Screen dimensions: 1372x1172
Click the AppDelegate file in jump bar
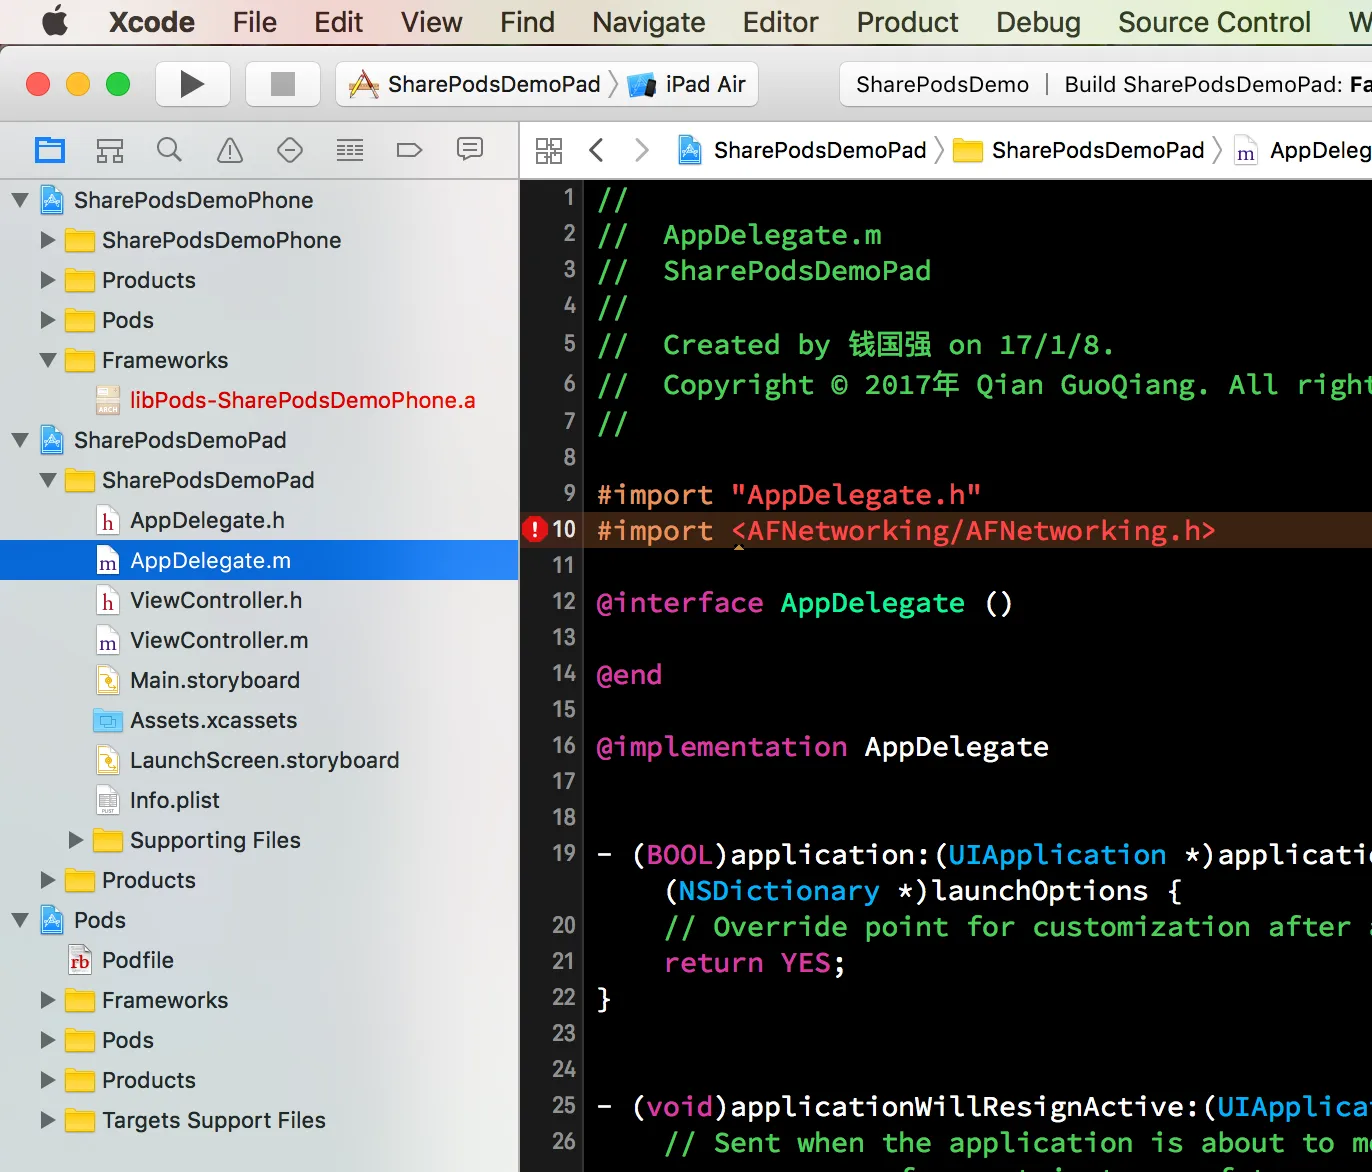1303,151
